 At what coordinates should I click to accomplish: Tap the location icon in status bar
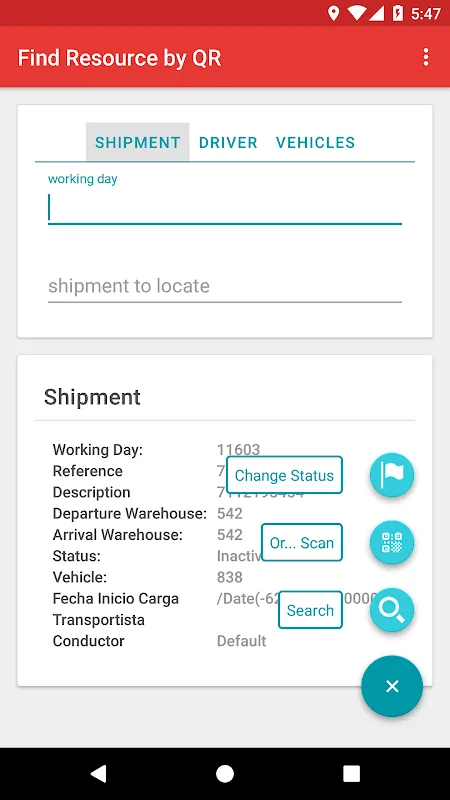(333, 13)
